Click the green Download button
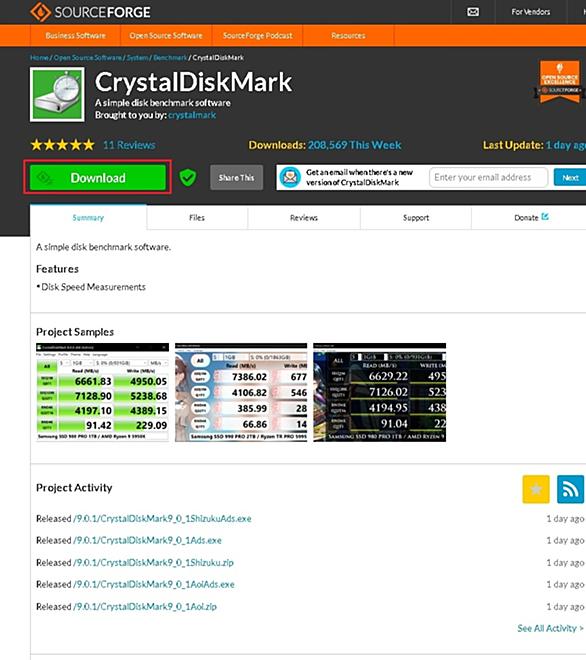This screenshot has height=660, width=586. pyautogui.click(x=98, y=178)
